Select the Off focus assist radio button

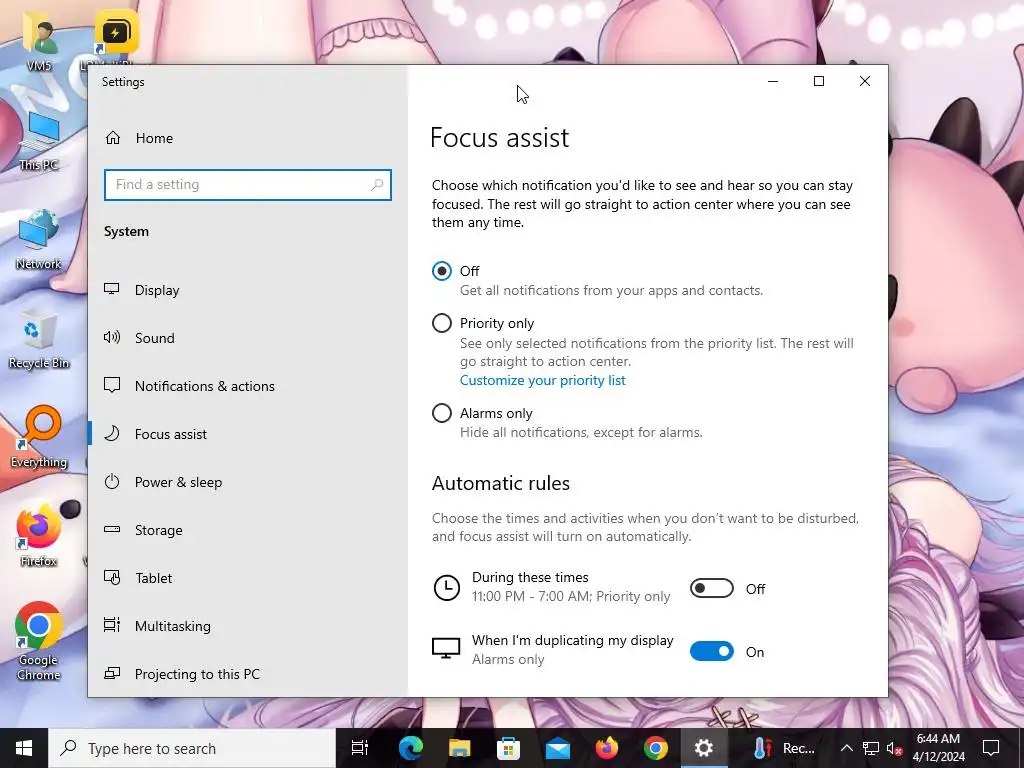pos(441,270)
